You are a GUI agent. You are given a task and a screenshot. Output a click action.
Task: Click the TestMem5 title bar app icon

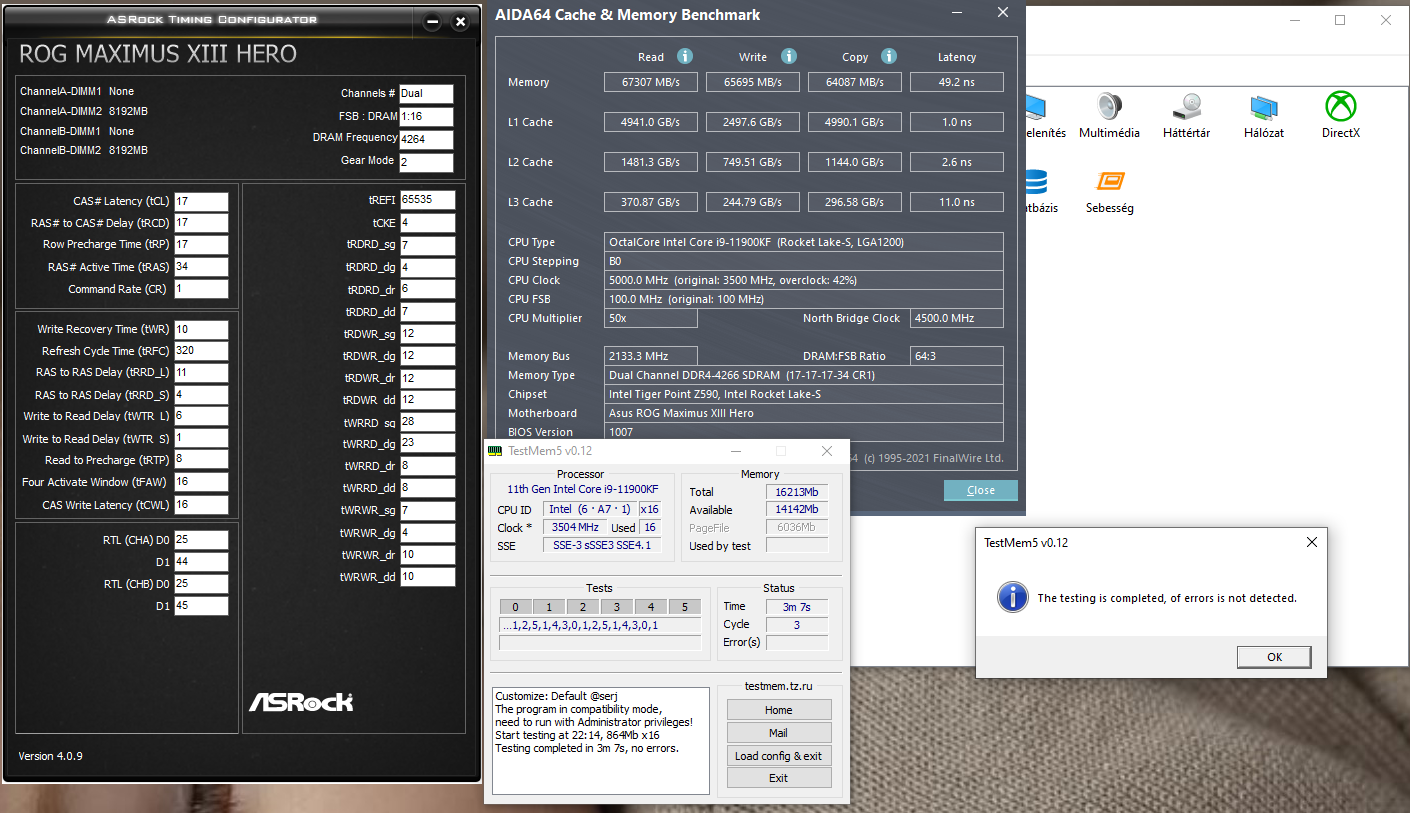point(495,451)
